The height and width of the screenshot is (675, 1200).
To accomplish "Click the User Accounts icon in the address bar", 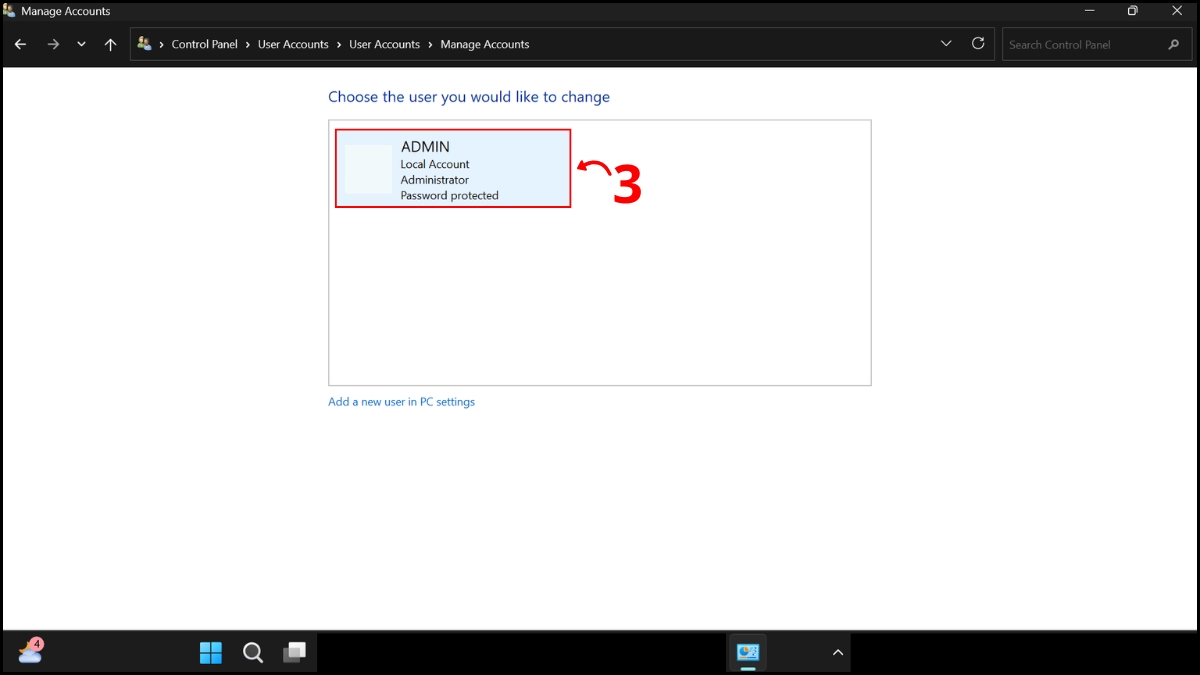I will point(144,44).
